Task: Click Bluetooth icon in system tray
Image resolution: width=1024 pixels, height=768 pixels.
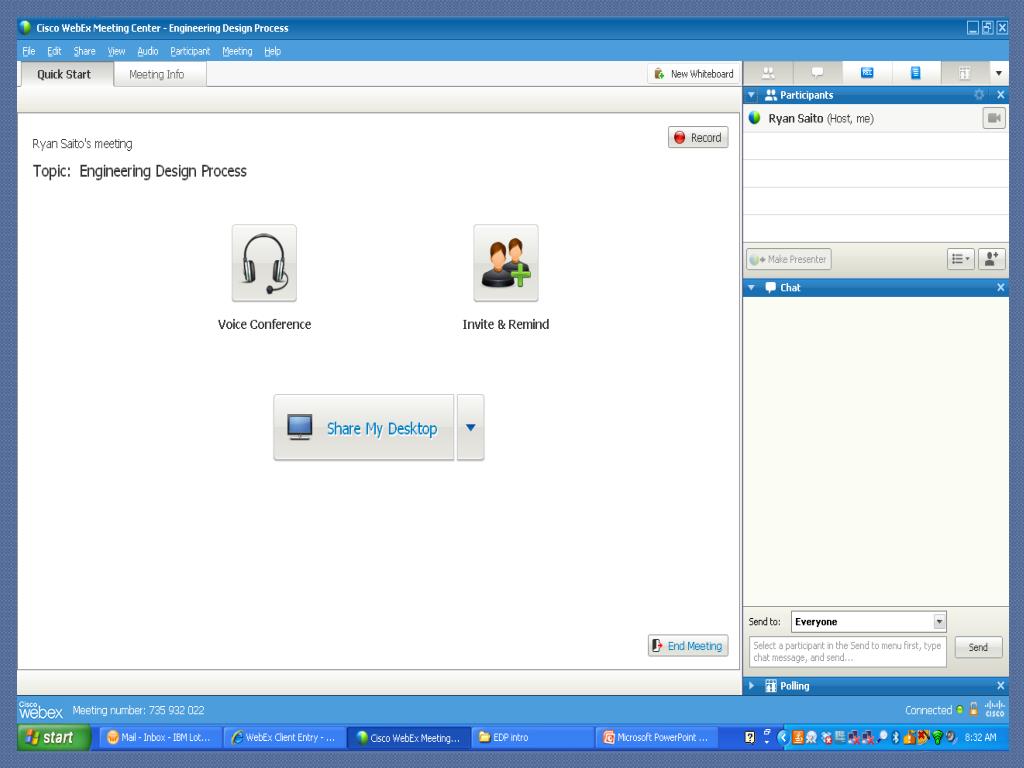Action: (x=895, y=737)
